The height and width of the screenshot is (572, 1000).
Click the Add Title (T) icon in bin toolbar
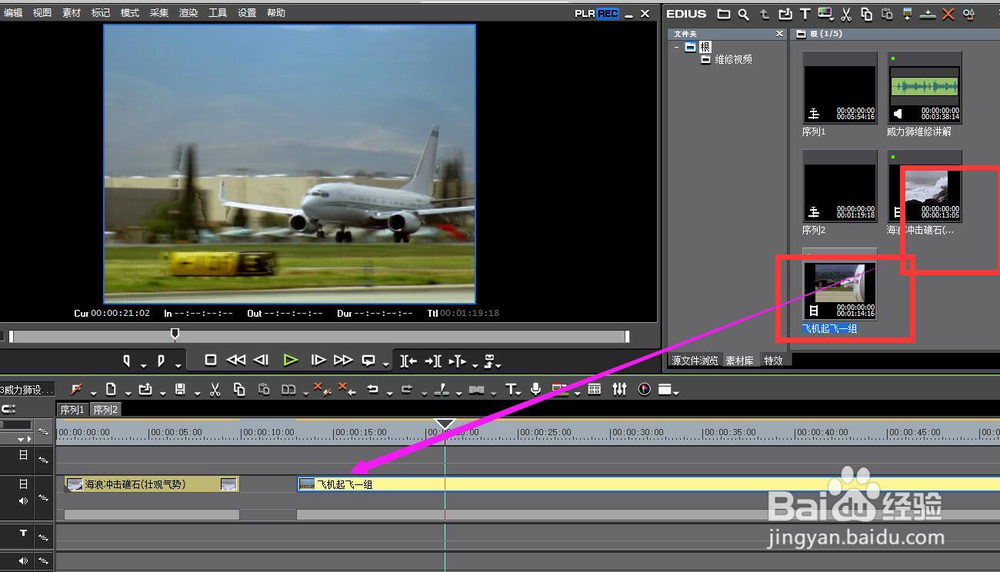click(805, 14)
